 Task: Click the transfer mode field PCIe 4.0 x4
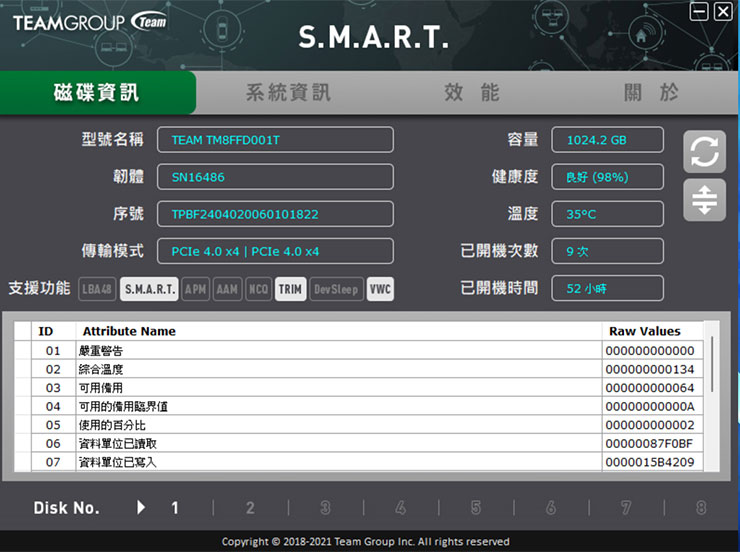tap(275, 251)
